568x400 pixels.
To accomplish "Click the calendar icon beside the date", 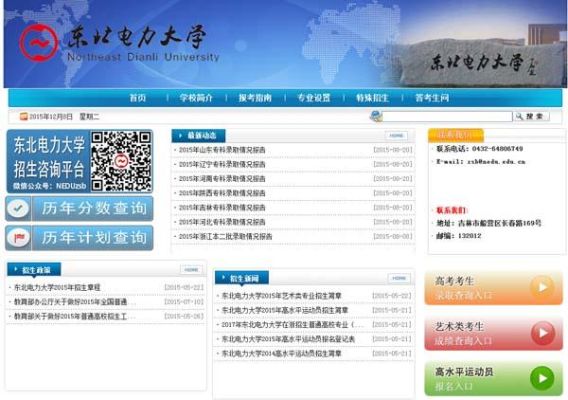I will tap(24, 116).
